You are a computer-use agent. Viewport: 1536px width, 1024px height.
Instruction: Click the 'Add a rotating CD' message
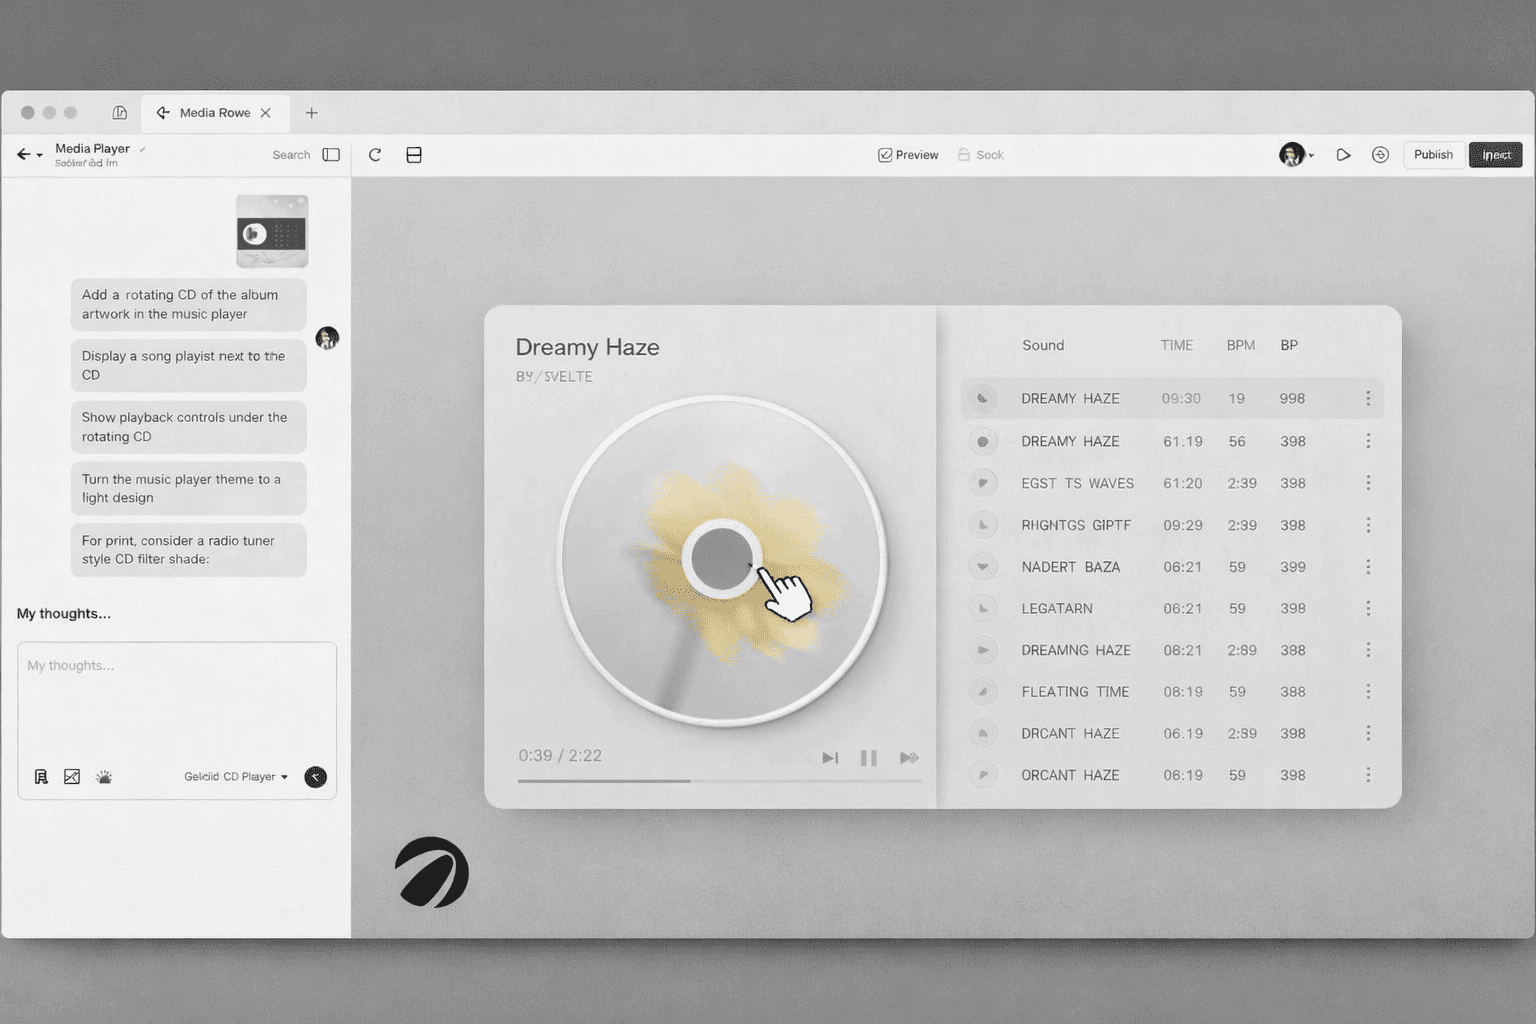click(x=188, y=304)
